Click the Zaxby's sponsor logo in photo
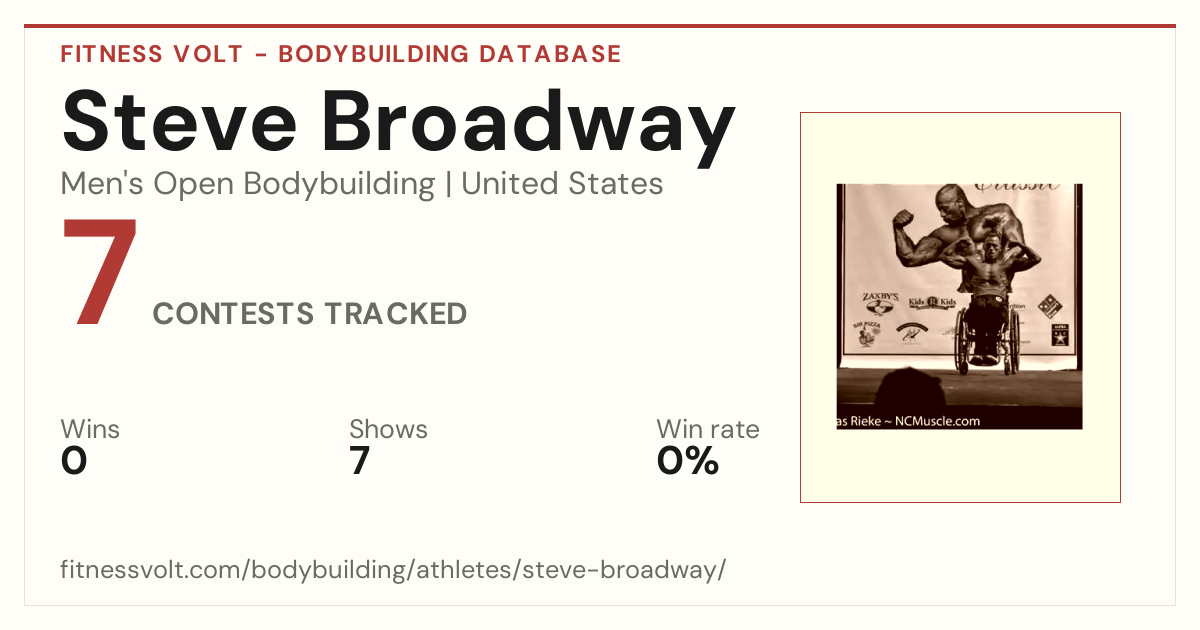This screenshot has width=1200, height=630. (x=880, y=303)
